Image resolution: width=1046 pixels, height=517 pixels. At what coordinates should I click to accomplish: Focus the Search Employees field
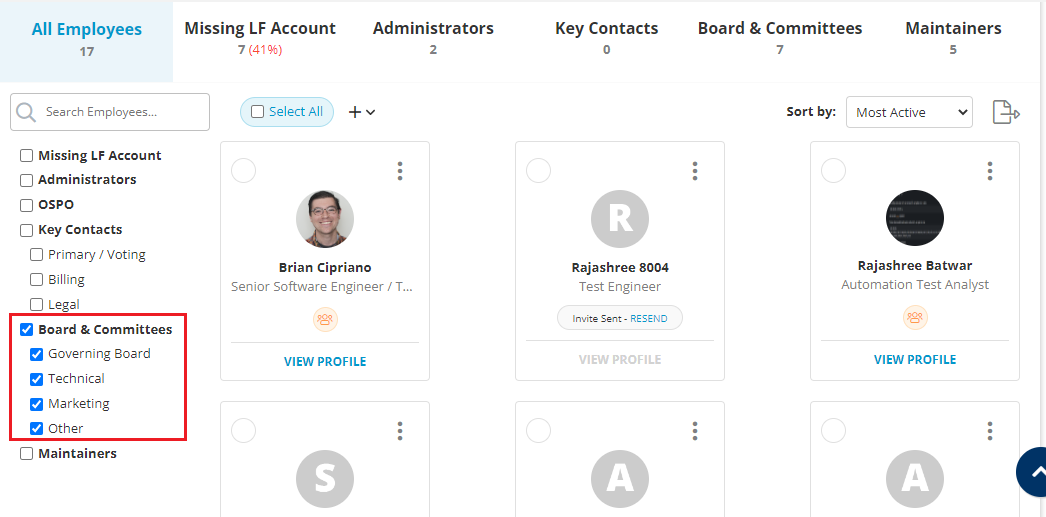click(120, 112)
